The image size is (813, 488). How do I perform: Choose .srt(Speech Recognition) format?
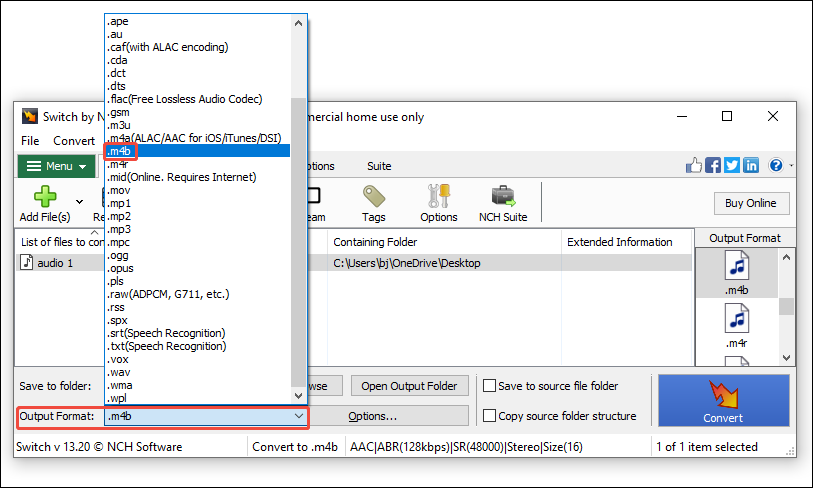pos(198,333)
